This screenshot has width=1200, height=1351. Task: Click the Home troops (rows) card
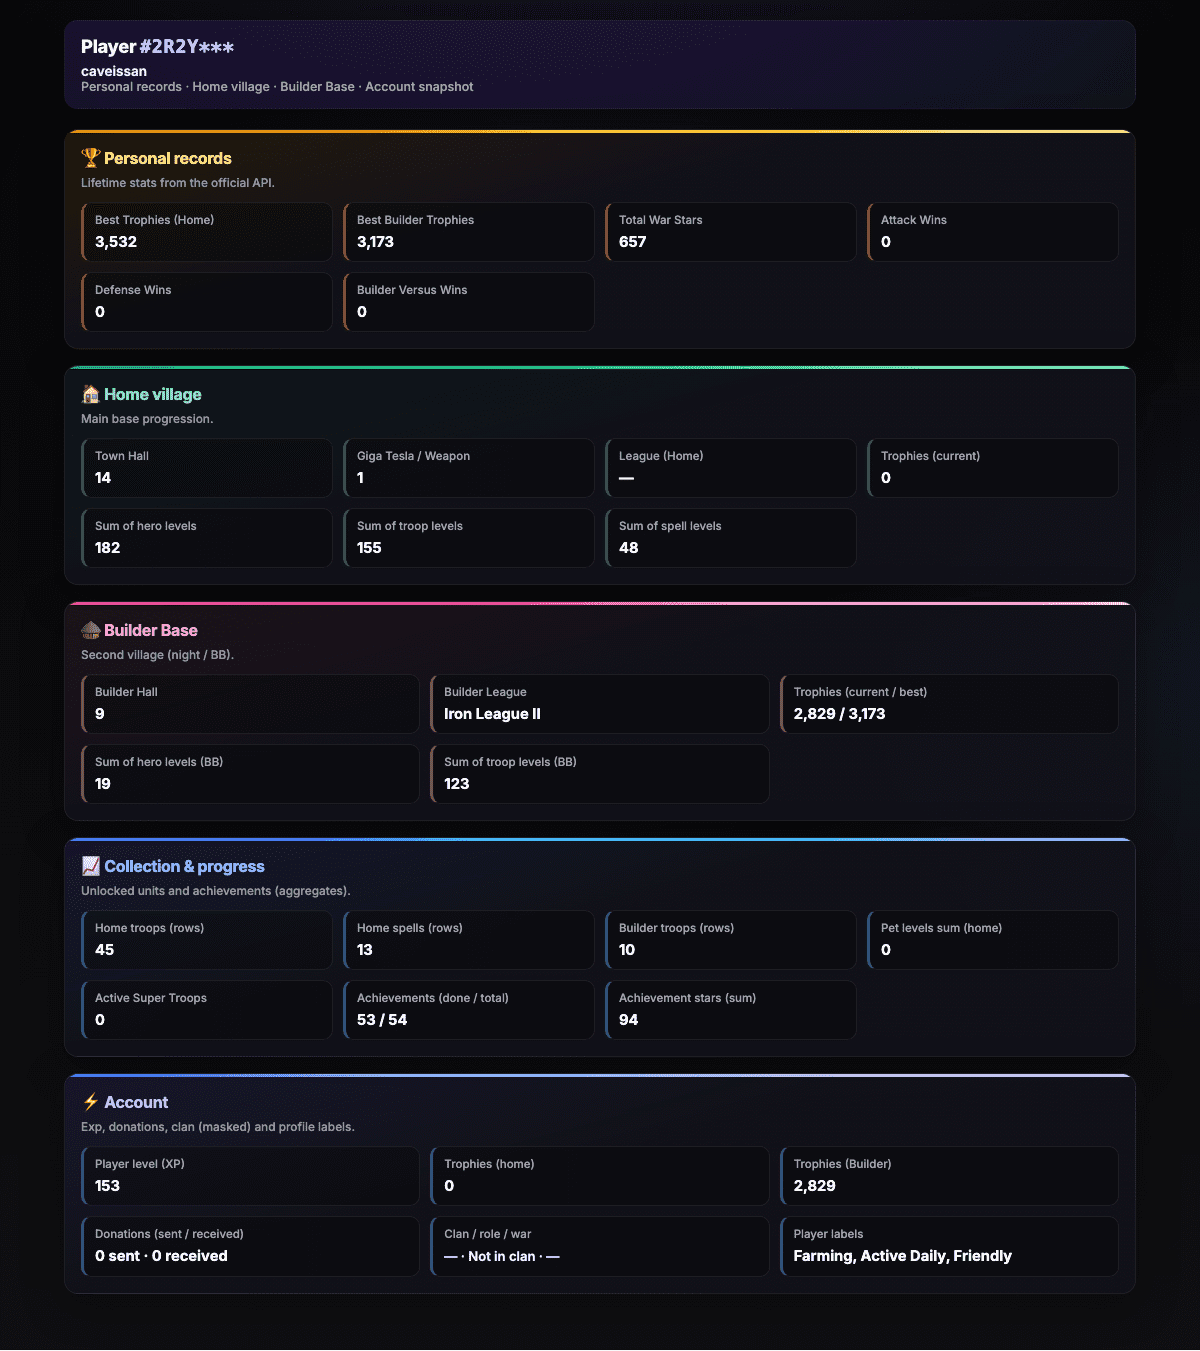[x=207, y=940]
